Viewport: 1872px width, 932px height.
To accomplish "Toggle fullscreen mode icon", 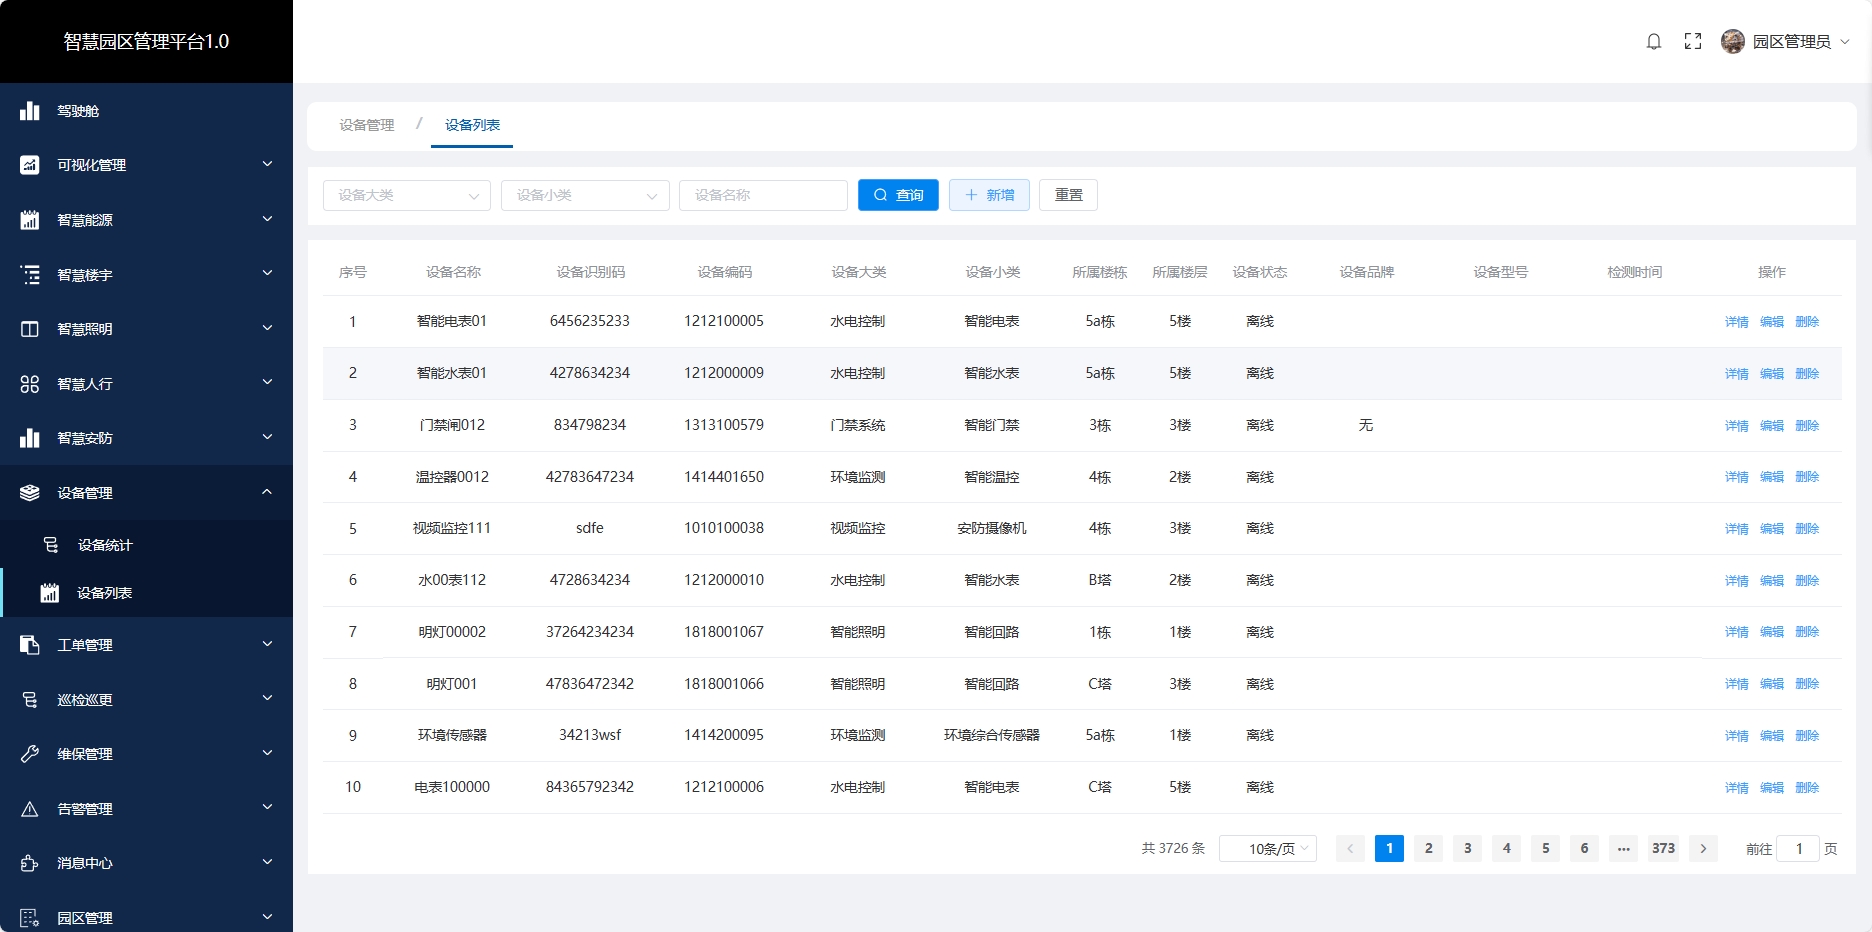I will click(1693, 41).
